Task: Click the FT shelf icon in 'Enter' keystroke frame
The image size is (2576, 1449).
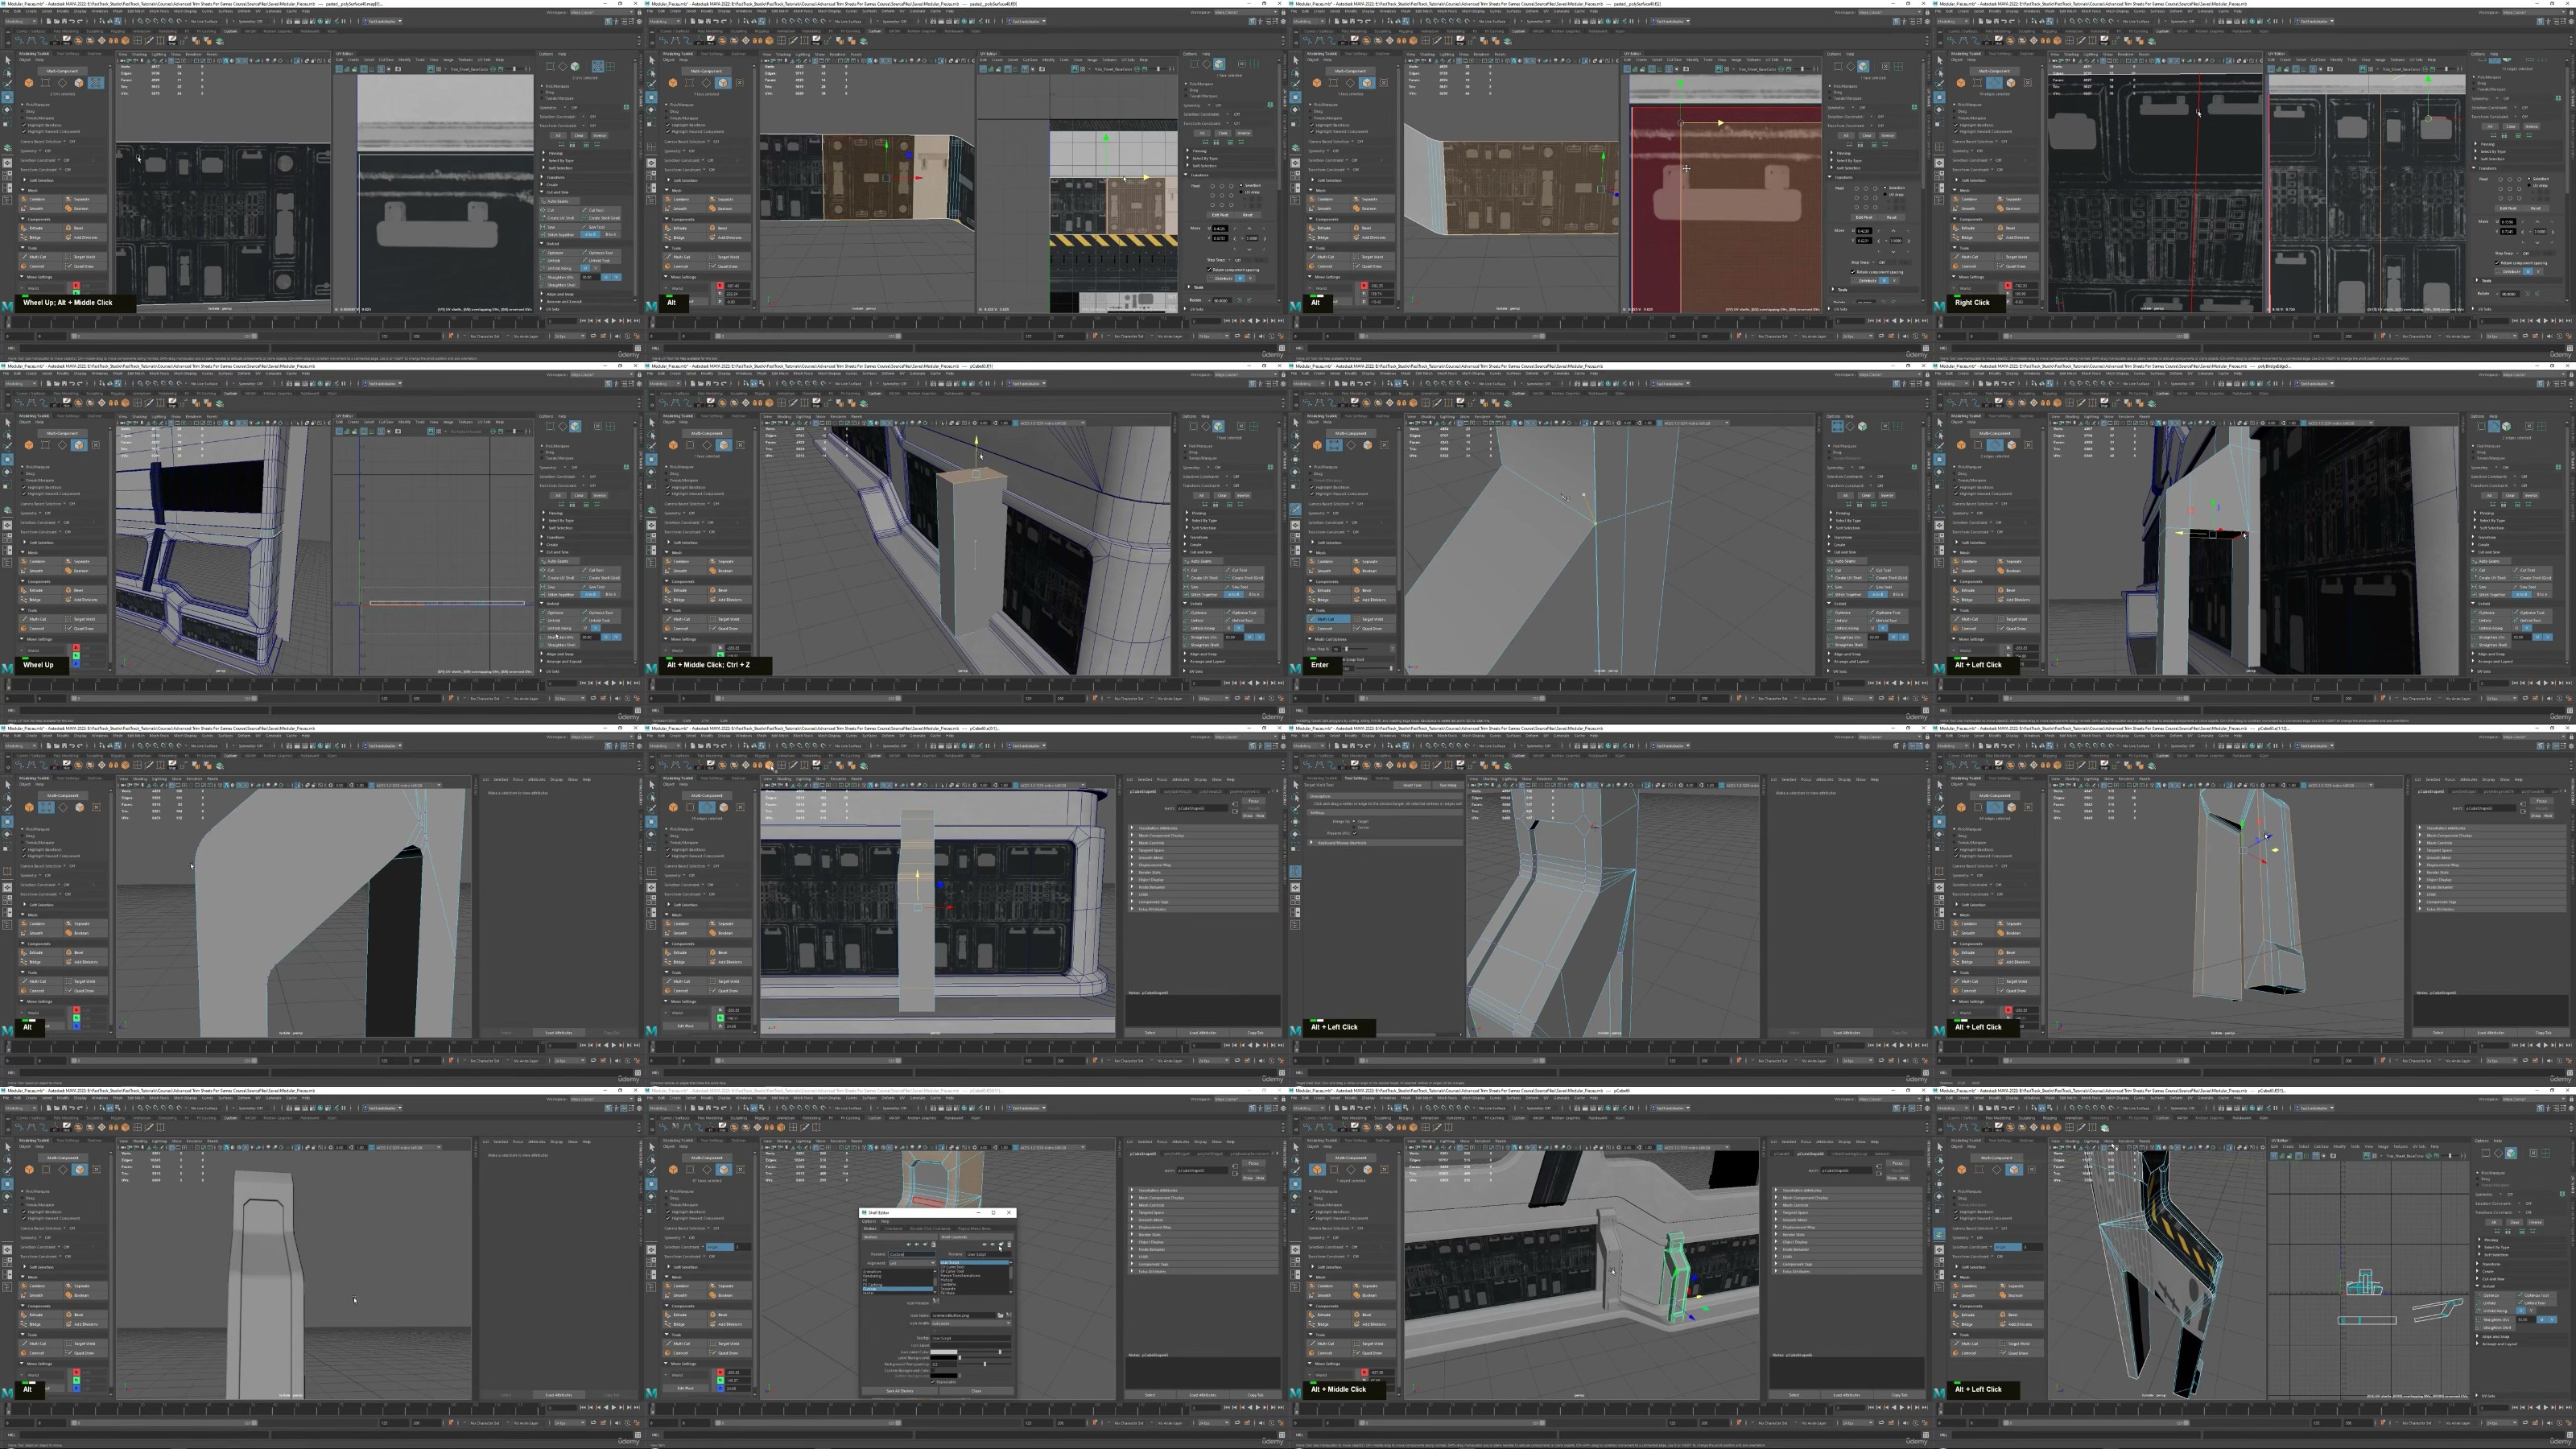Action: point(1344,403)
